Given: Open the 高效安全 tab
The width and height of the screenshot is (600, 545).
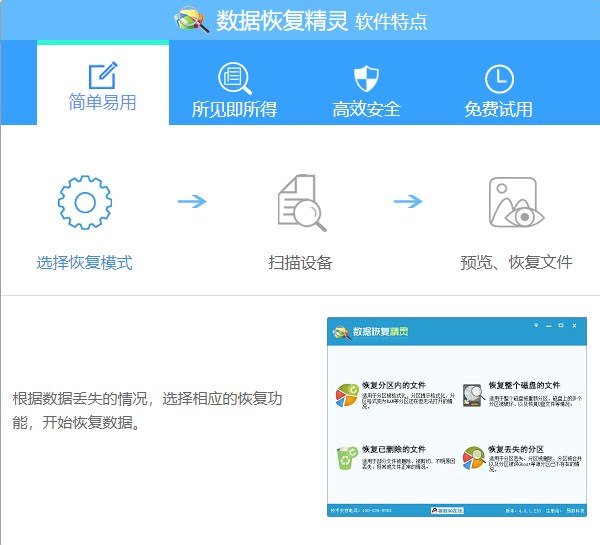Looking at the screenshot, I should tap(366, 109).
